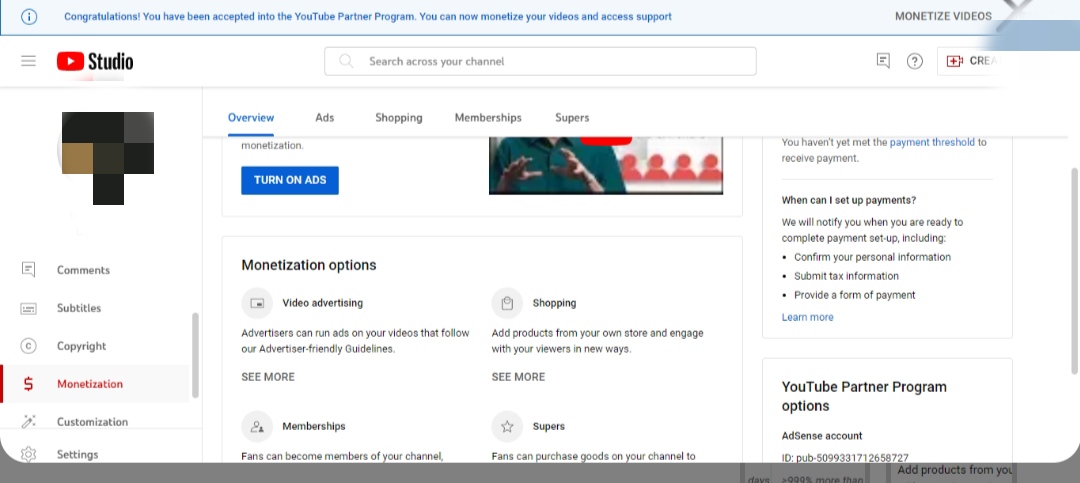Click the Customization wand icon

pyautogui.click(x=28, y=421)
